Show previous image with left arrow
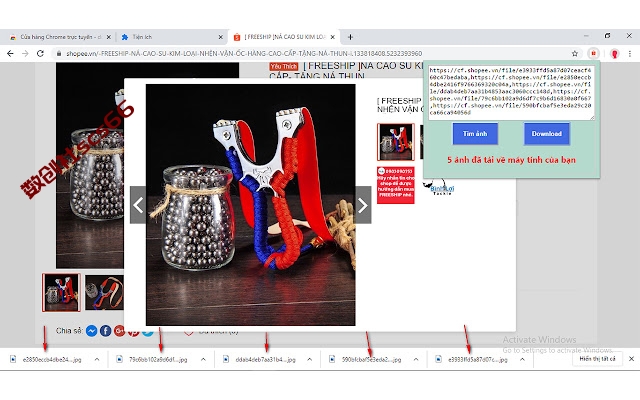The image size is (640, 400). point(138,205)
